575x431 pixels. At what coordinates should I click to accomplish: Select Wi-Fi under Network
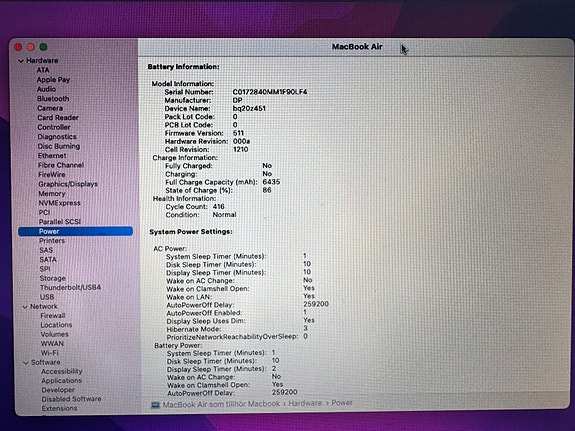click(50, 353)
